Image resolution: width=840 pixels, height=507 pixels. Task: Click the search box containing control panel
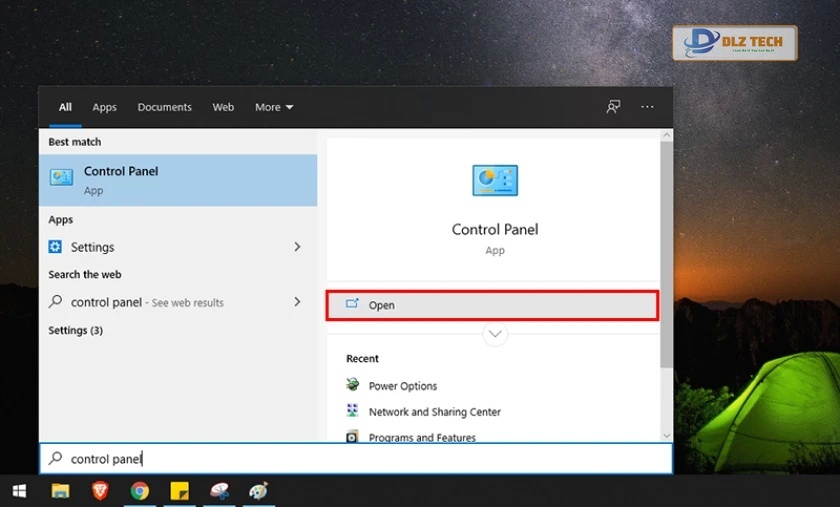[355, 459]
